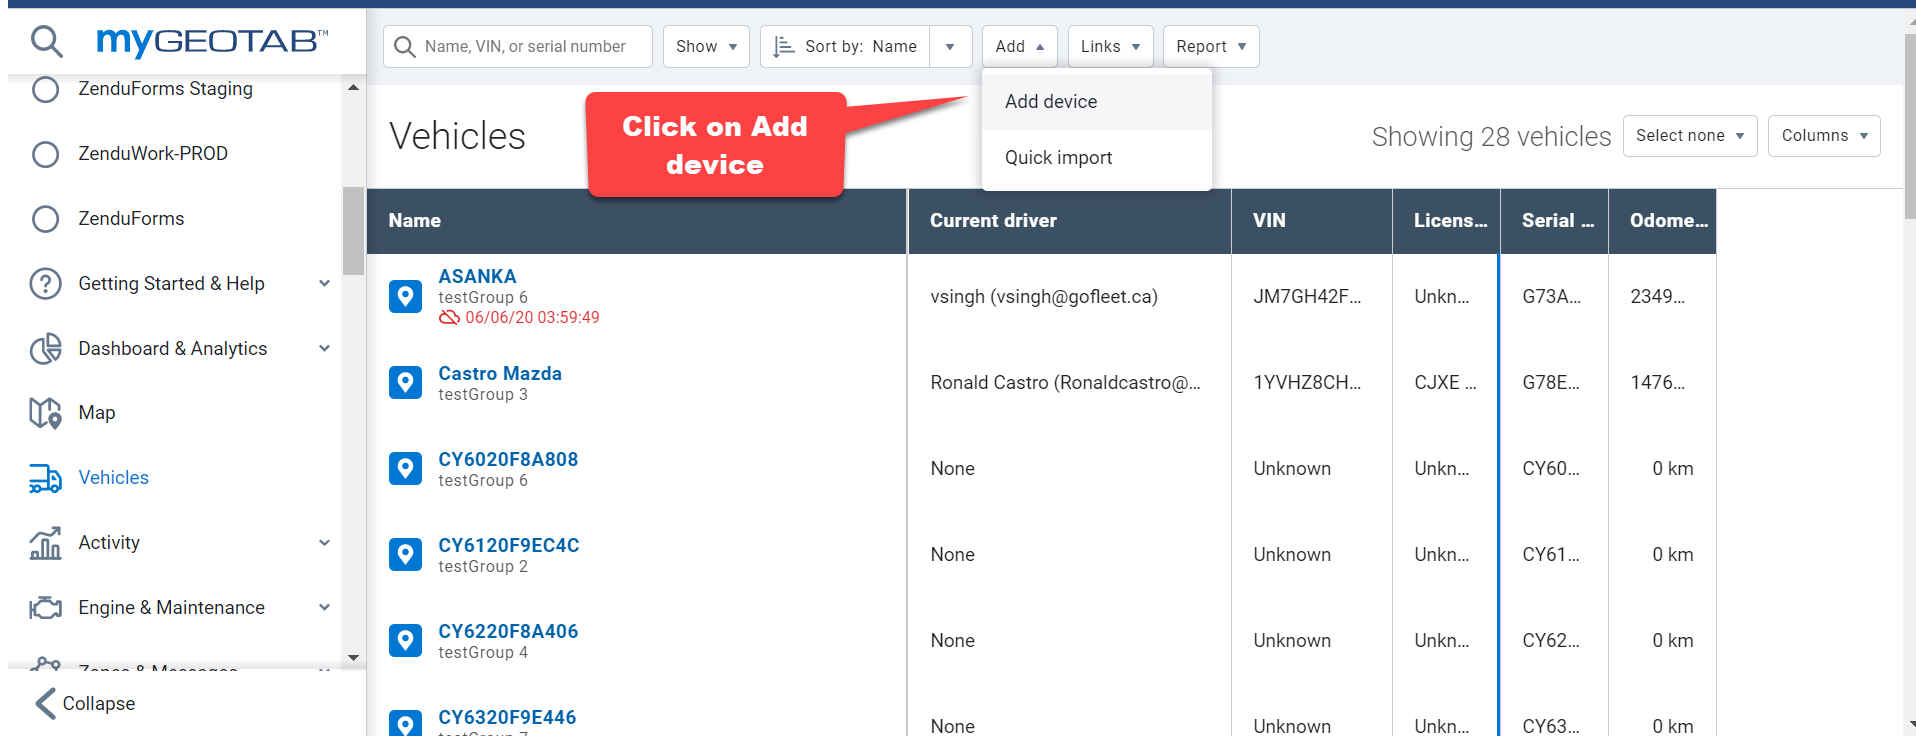This screenshot has width=1916, height=736.
Task: Click the Odometer column header
Action: pyautogui.click(x=1663, y=221)
